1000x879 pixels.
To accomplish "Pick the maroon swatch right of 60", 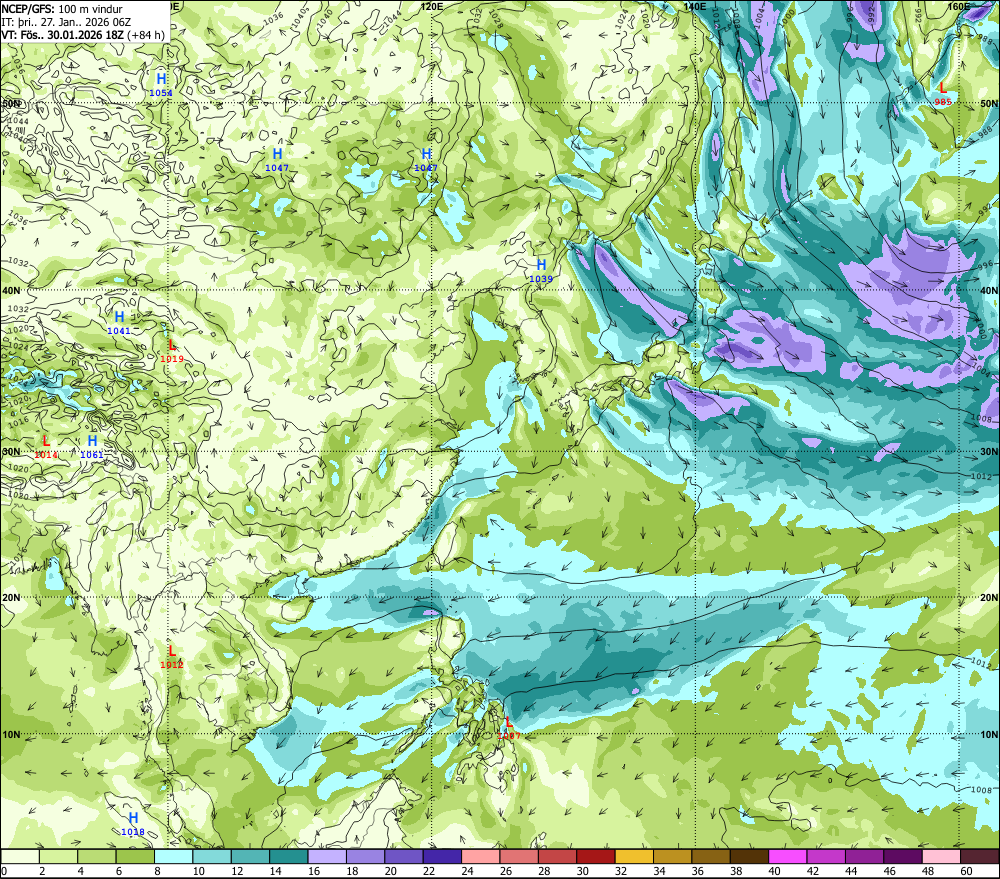I will [980, 856].
